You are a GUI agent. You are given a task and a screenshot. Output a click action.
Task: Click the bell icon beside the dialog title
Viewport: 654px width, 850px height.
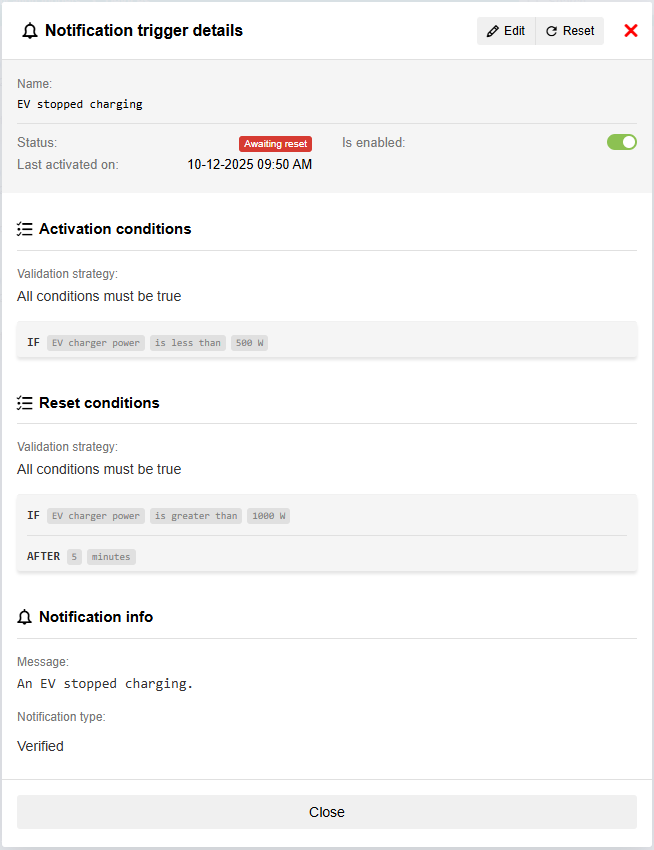pos(29,31)
